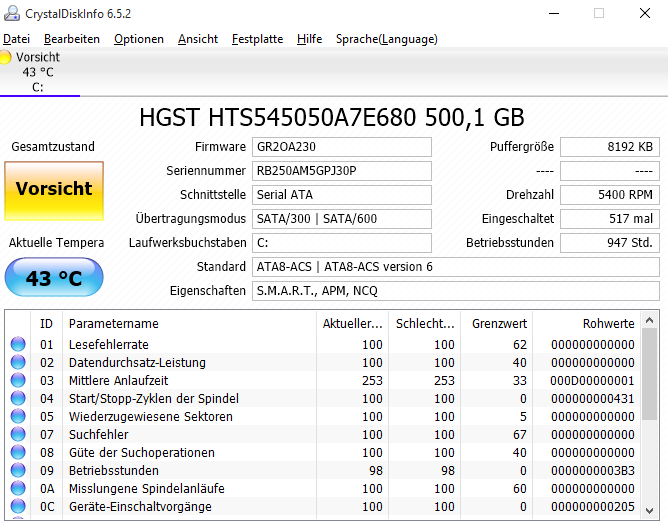The width and height of the screenshot is (668, 524).
Task: Open the Optionen menu
Action: 138,39
